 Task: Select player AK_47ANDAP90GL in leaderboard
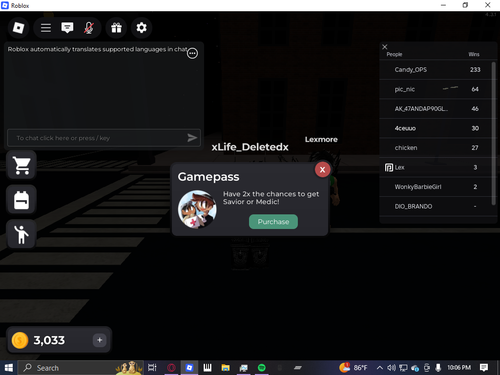point(436,109)
